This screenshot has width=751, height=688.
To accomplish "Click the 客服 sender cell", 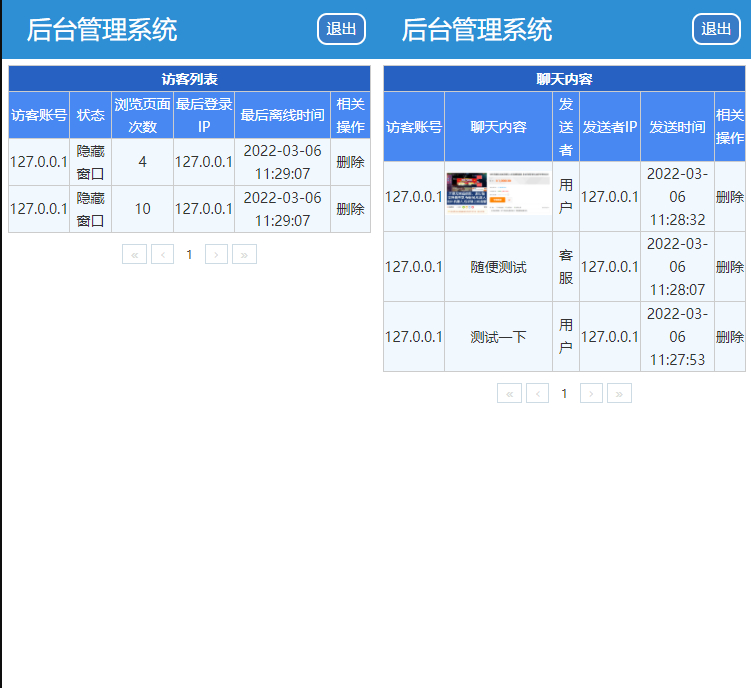I will [x=566, y=266].
